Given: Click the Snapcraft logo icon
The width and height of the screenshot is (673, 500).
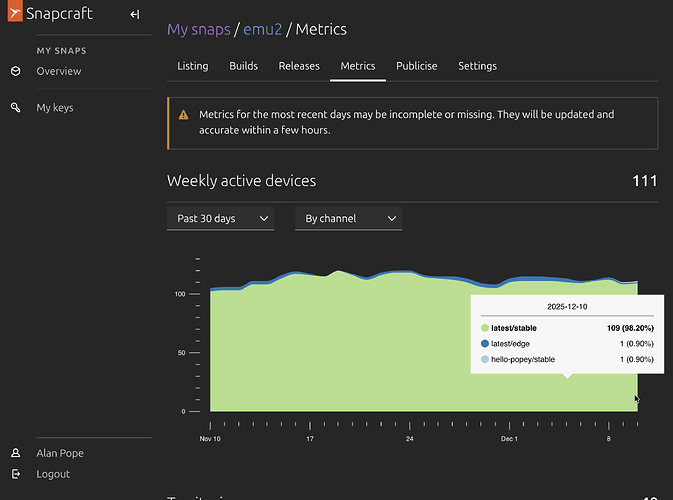Looking at the screenshot, I should [x=15, y=11].
